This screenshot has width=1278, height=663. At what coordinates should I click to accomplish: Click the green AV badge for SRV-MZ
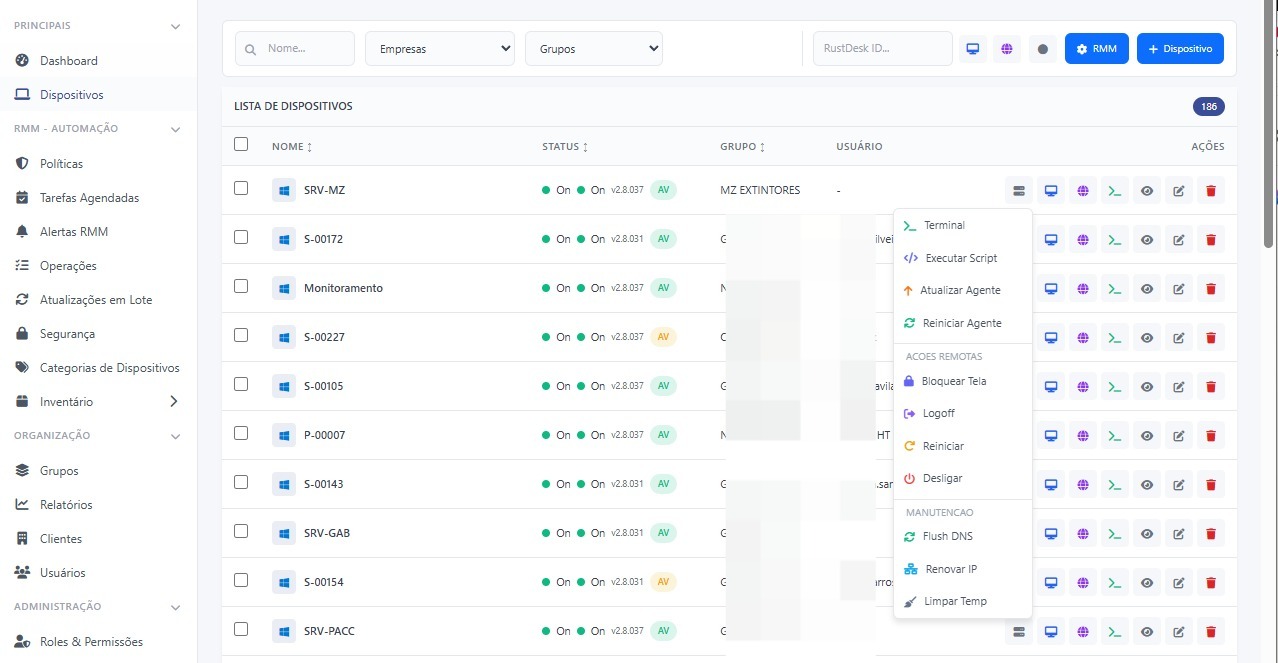663,190
